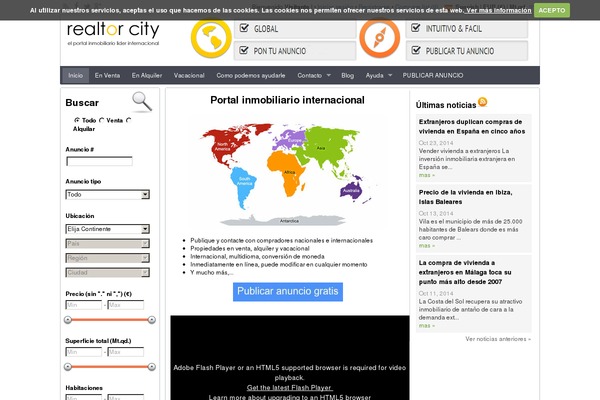Click the checkmark next to INTUITIVO & FACIL
The height and width of the screenshot is (400, 600).
[x=416, y=28]
